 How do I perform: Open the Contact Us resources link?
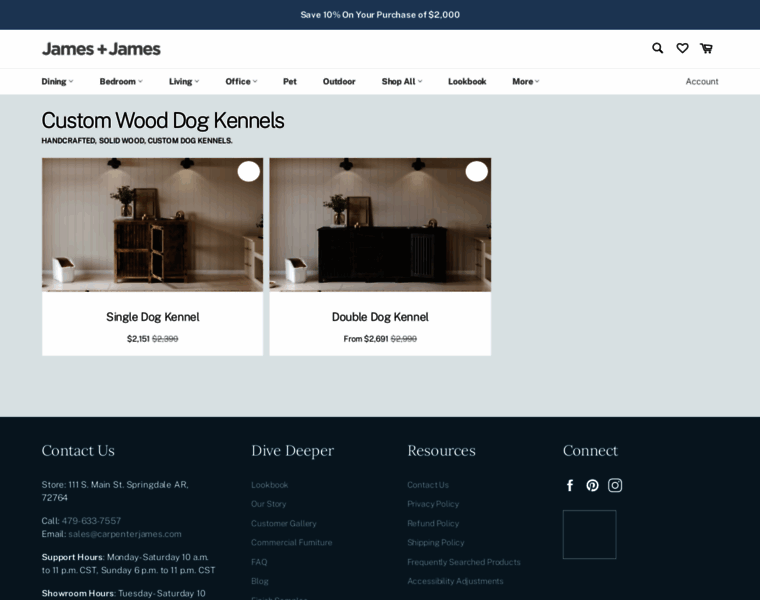pos(428,485)
